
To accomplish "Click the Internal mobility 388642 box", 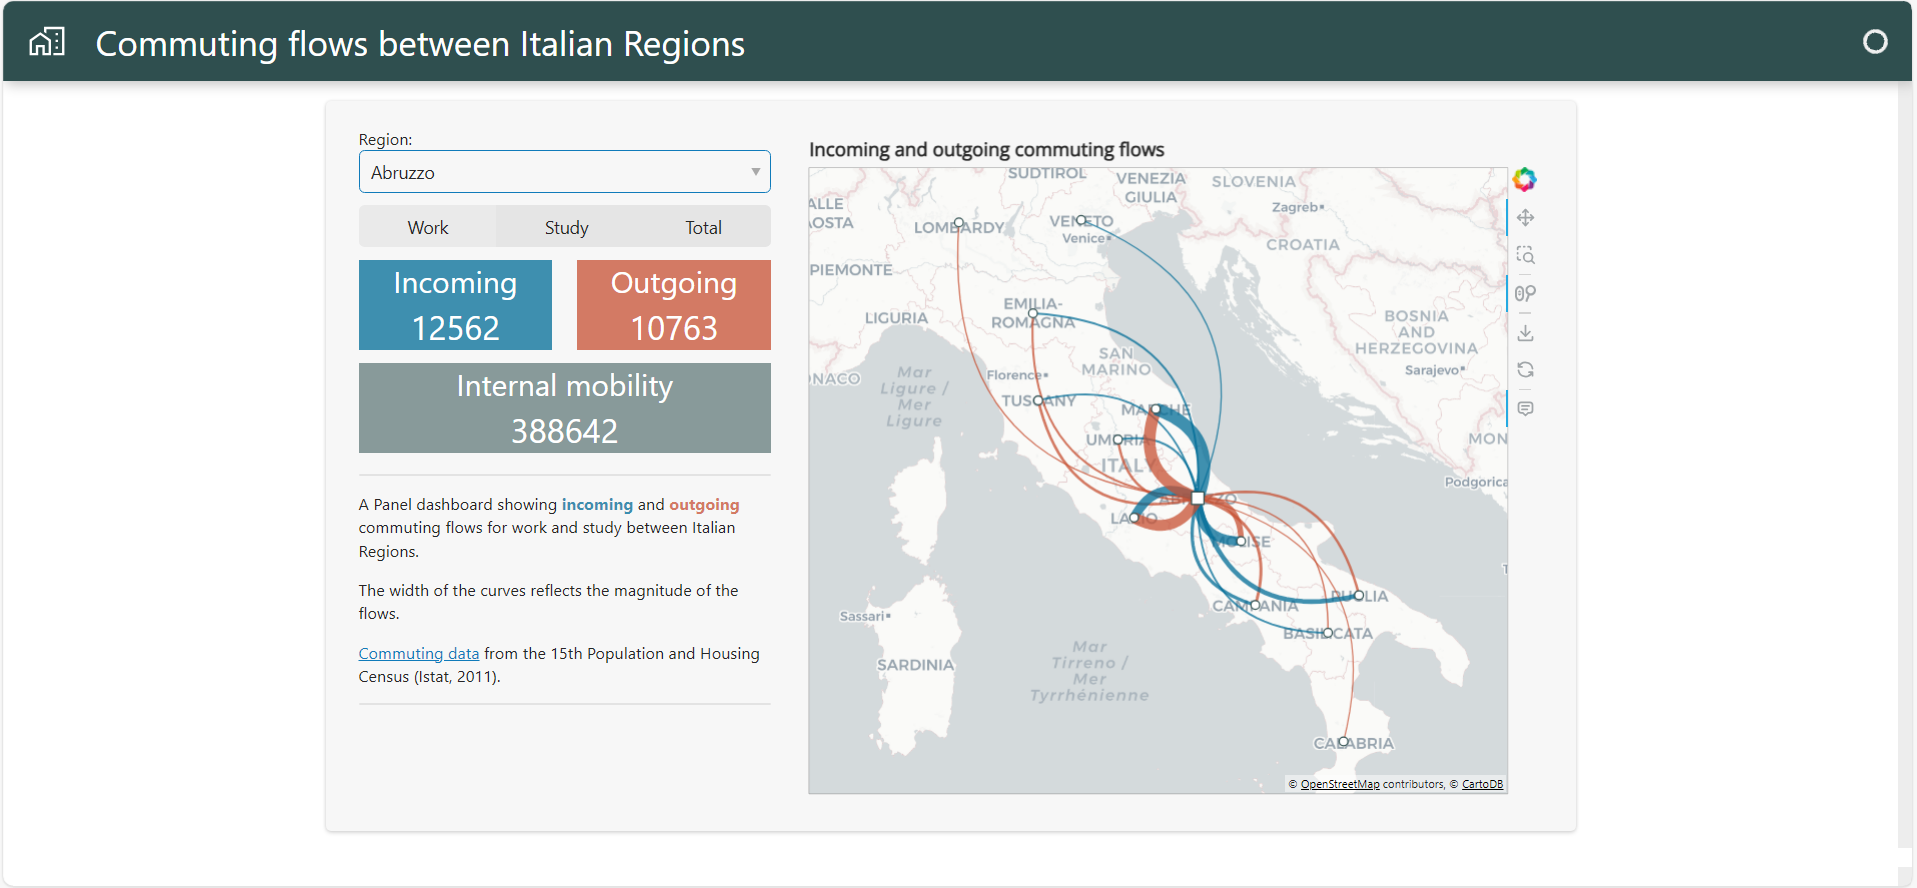I will pyautogui.click(x=564, y=408).
